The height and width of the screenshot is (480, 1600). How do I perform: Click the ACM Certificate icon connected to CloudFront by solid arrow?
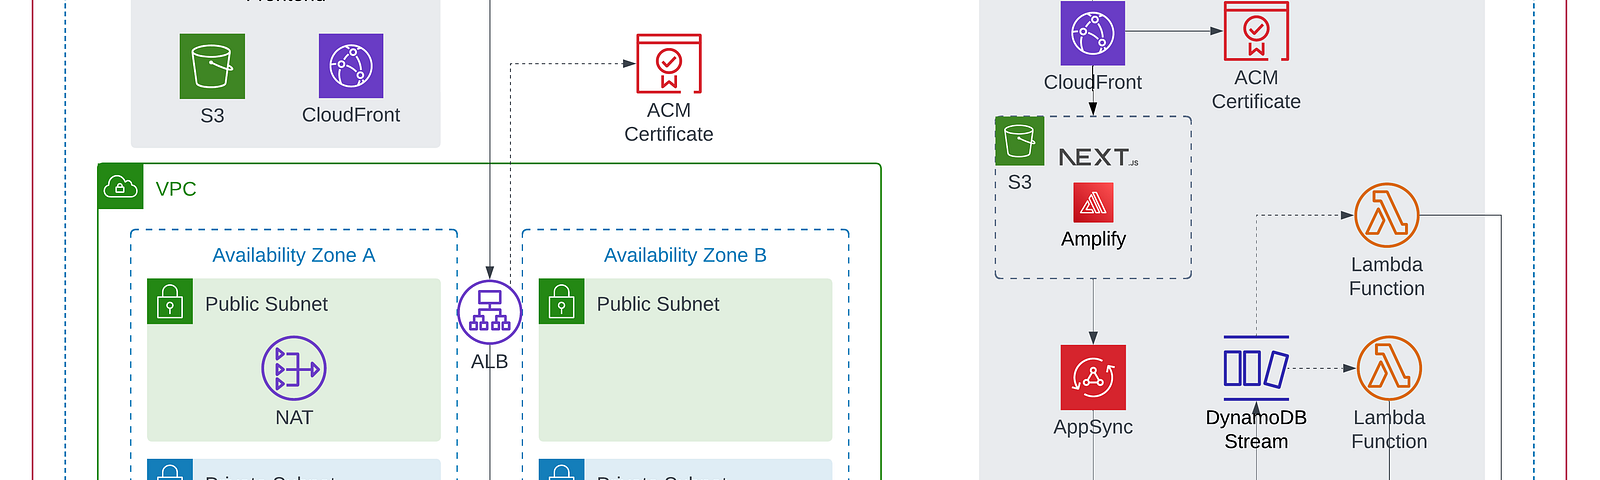pos(1257,31)
